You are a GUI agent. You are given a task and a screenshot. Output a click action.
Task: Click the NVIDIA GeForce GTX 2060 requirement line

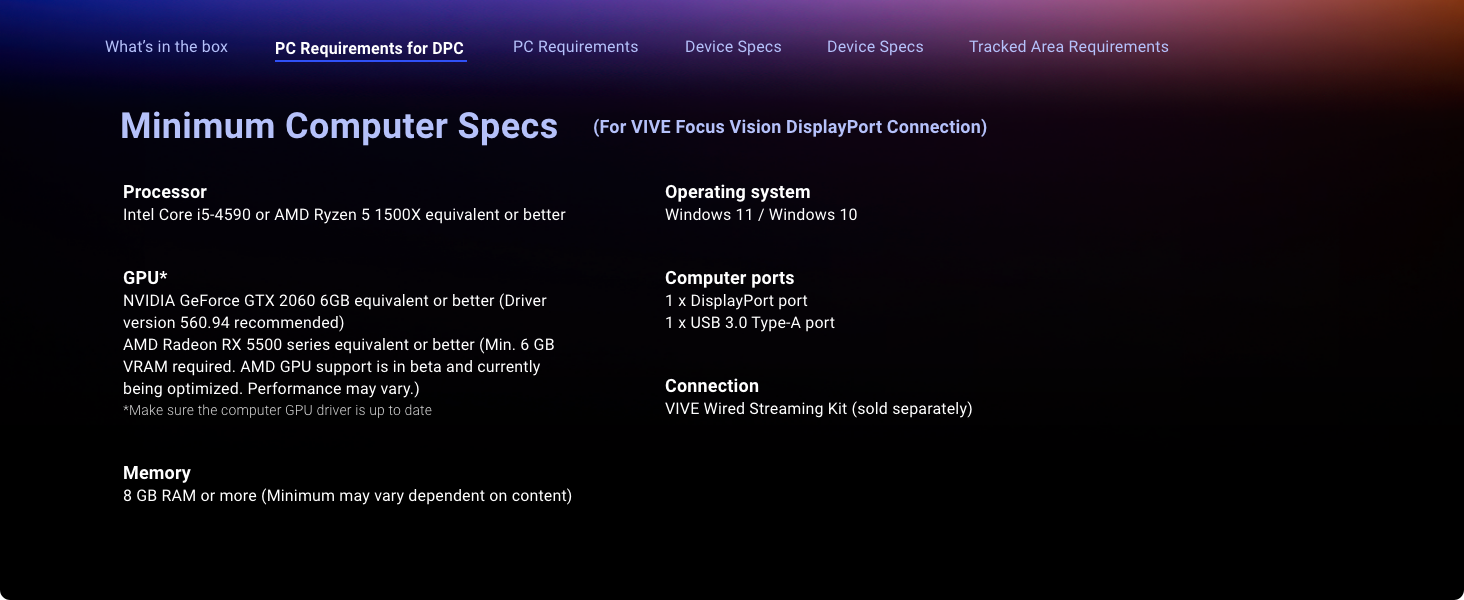click(335, 311)
